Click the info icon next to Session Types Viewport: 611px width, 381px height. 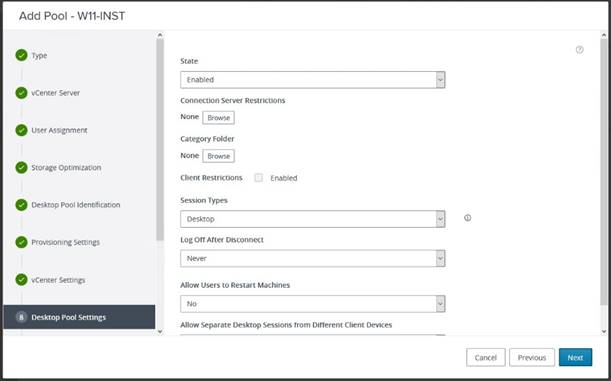pos(468,218)
